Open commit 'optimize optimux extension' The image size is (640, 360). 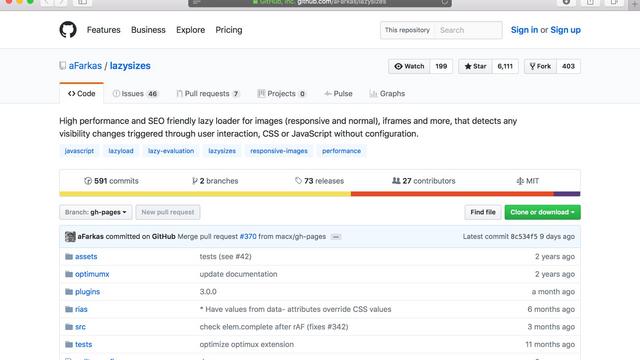[247, 344]
